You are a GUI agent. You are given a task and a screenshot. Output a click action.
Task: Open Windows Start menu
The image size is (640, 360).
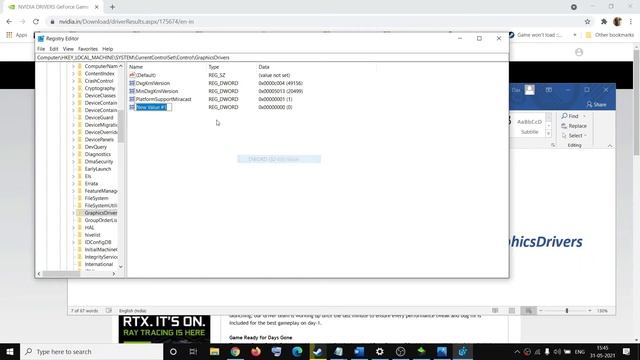(x=10, y=351)
